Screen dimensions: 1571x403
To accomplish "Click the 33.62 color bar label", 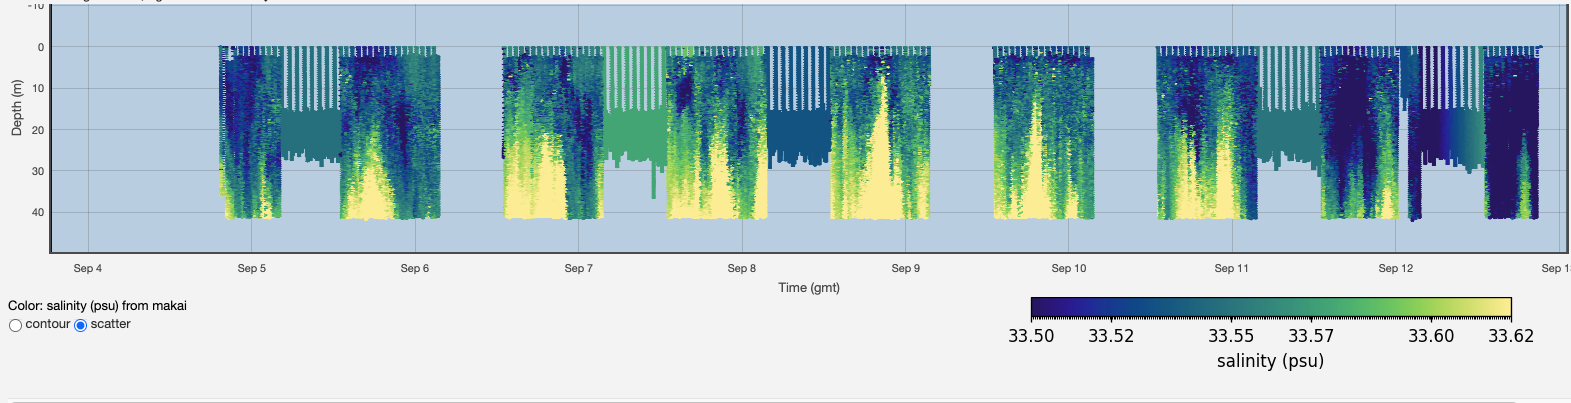I will (1510, 336).
